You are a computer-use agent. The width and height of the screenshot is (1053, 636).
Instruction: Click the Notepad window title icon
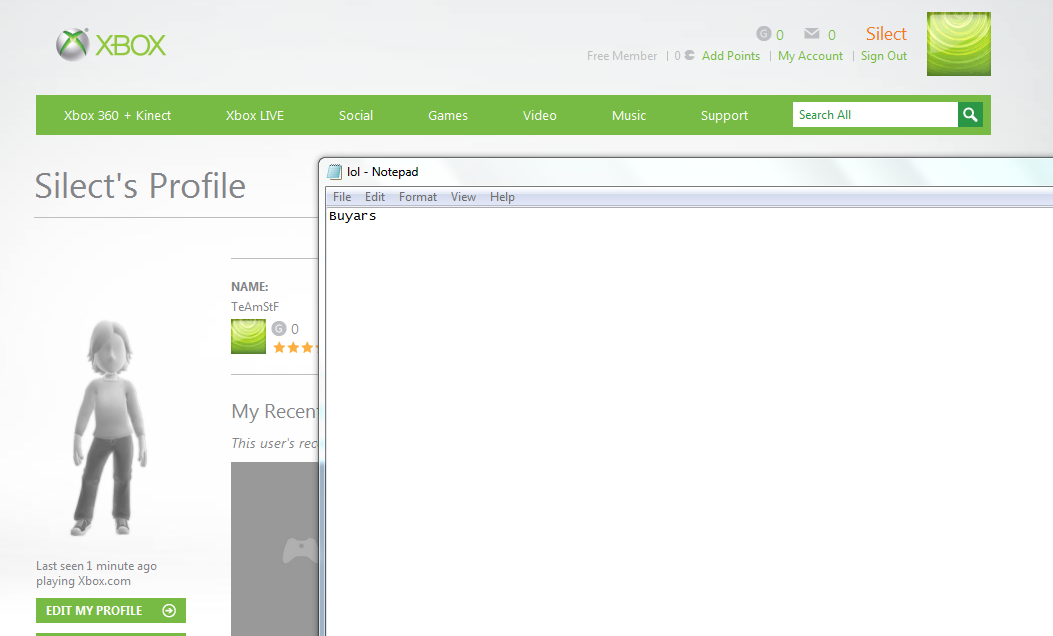[334, 172]
